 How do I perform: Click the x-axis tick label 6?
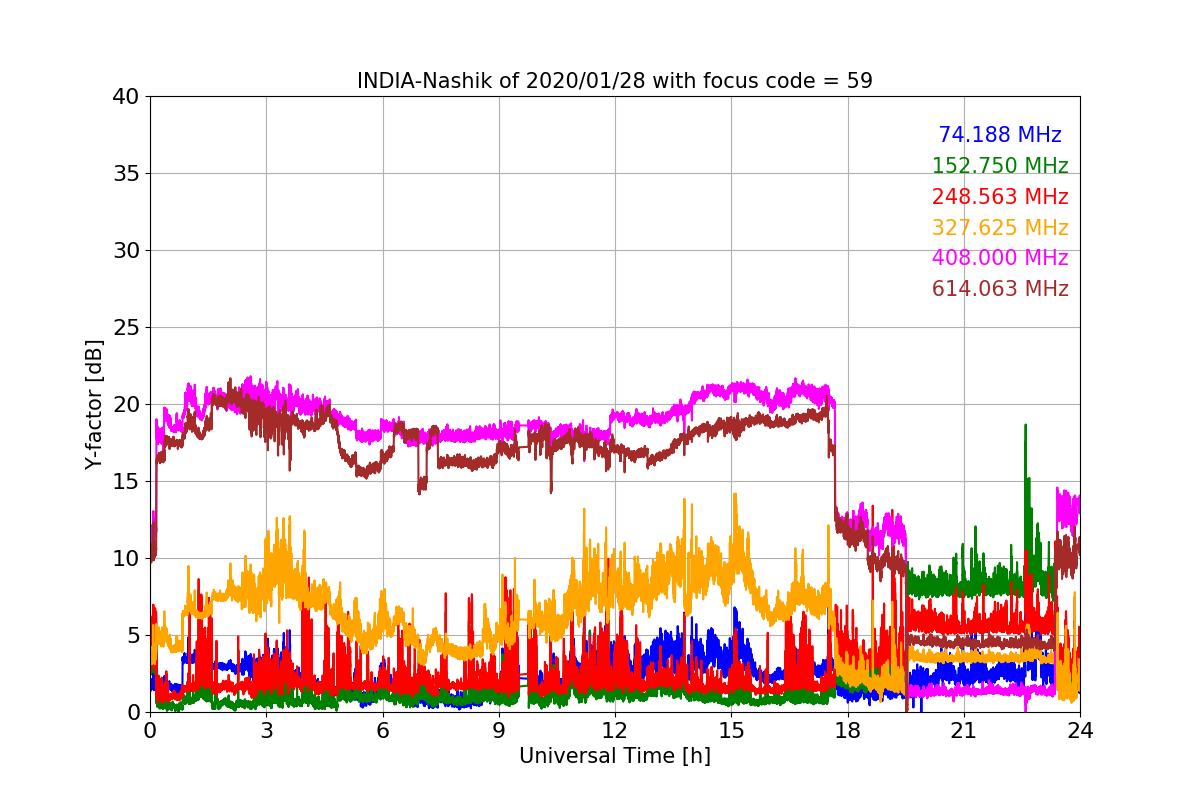pyautogui.click(x=382, y=730)
